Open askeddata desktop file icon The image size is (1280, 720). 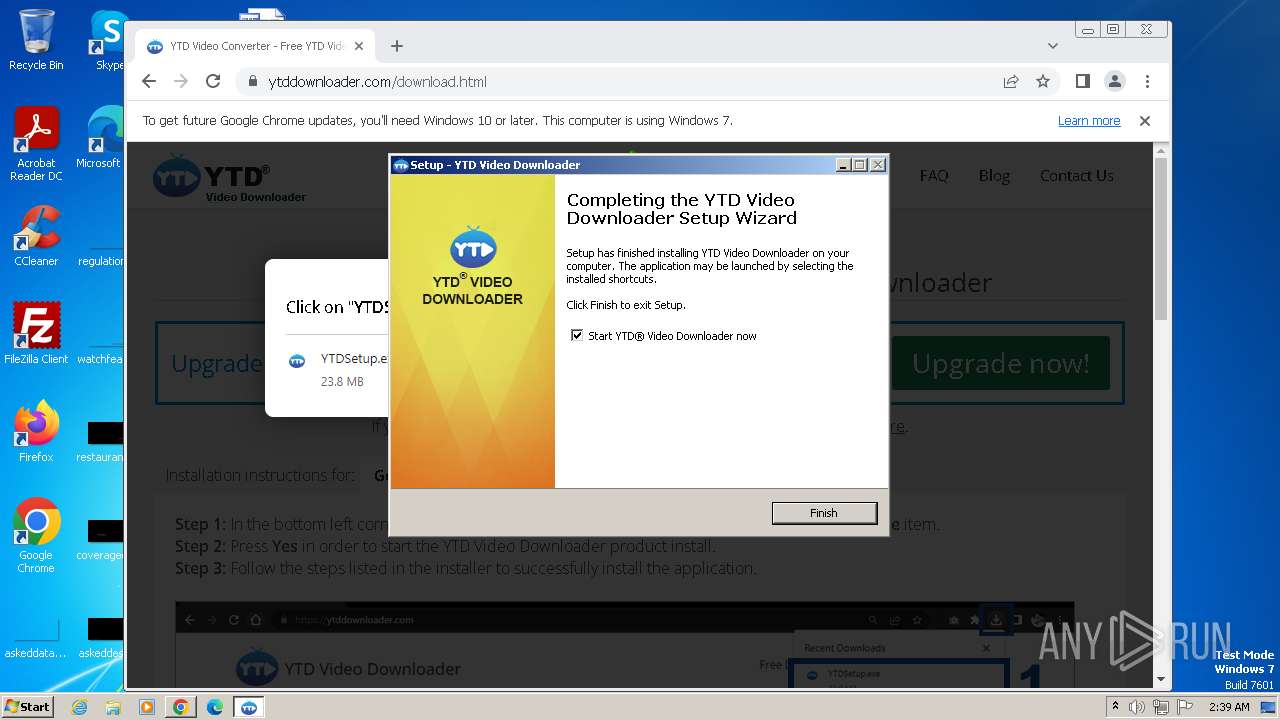click(x=36, y=640)
